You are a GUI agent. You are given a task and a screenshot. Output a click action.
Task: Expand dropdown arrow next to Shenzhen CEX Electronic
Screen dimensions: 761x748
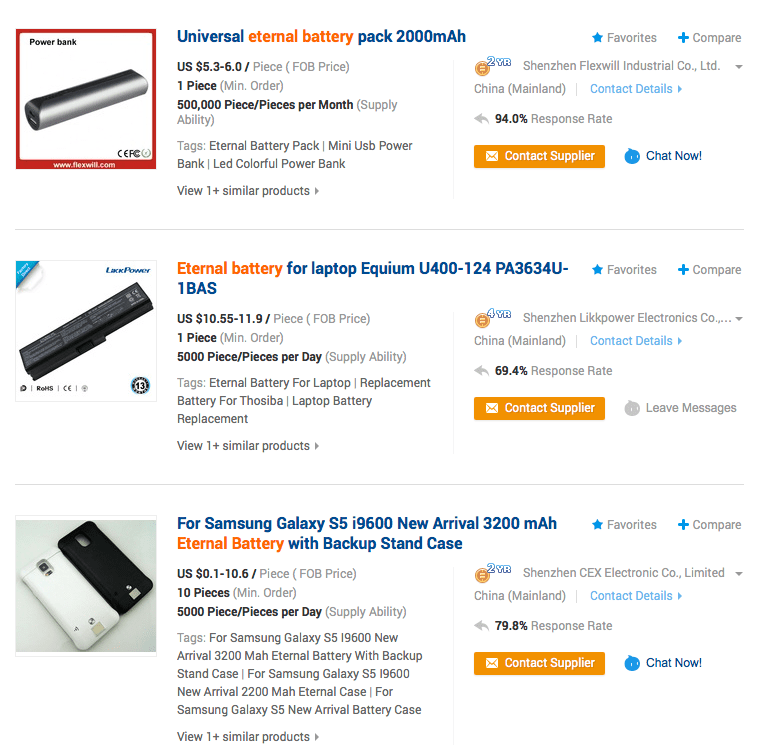(739, 573)
